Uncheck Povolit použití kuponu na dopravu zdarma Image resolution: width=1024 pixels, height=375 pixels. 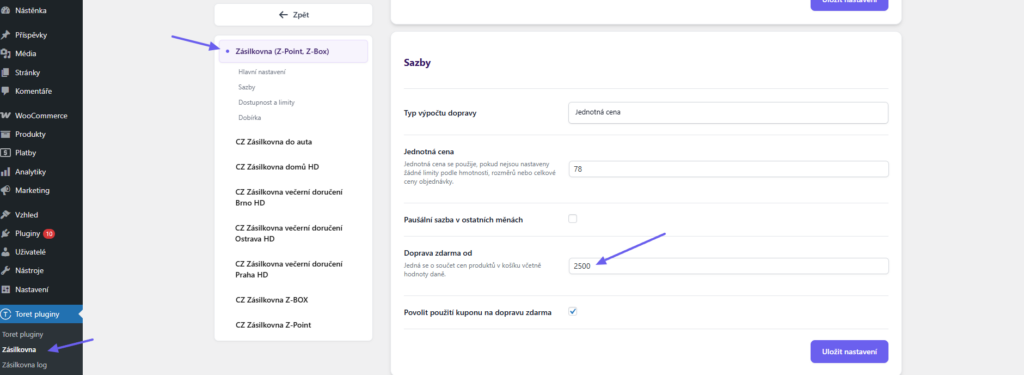(x=573, y=312)
